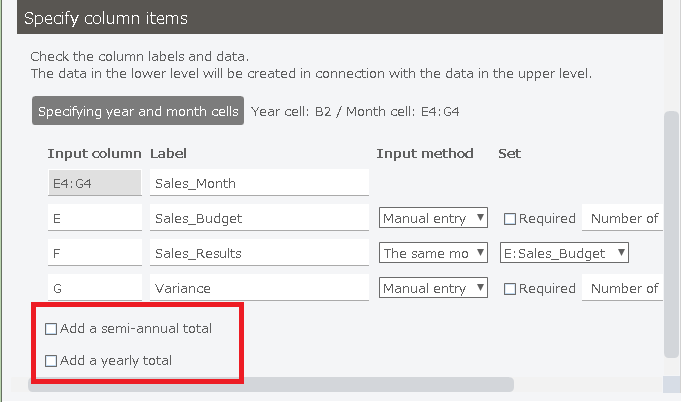
Task: Enable the 'Add a semi-annual total' checkbox
Action: pos(52,329)
